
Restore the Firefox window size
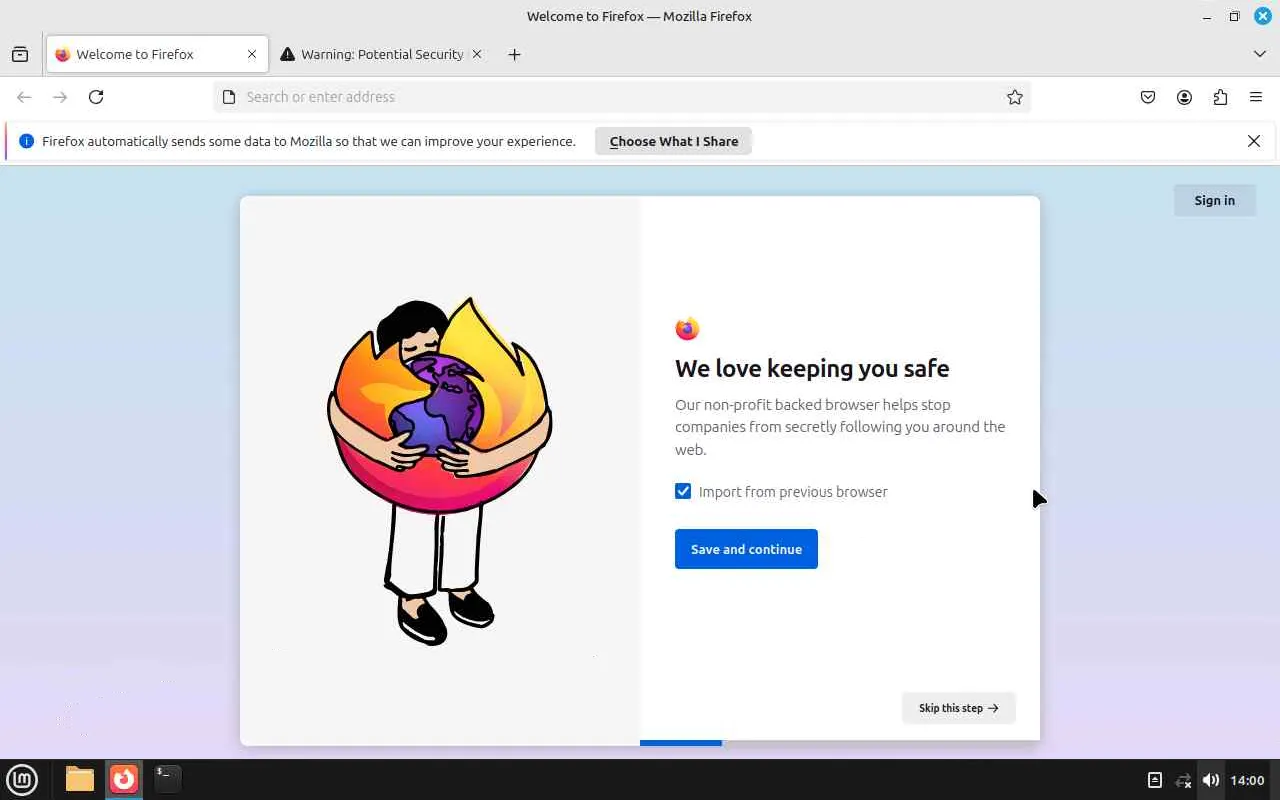pos(1235,16)
